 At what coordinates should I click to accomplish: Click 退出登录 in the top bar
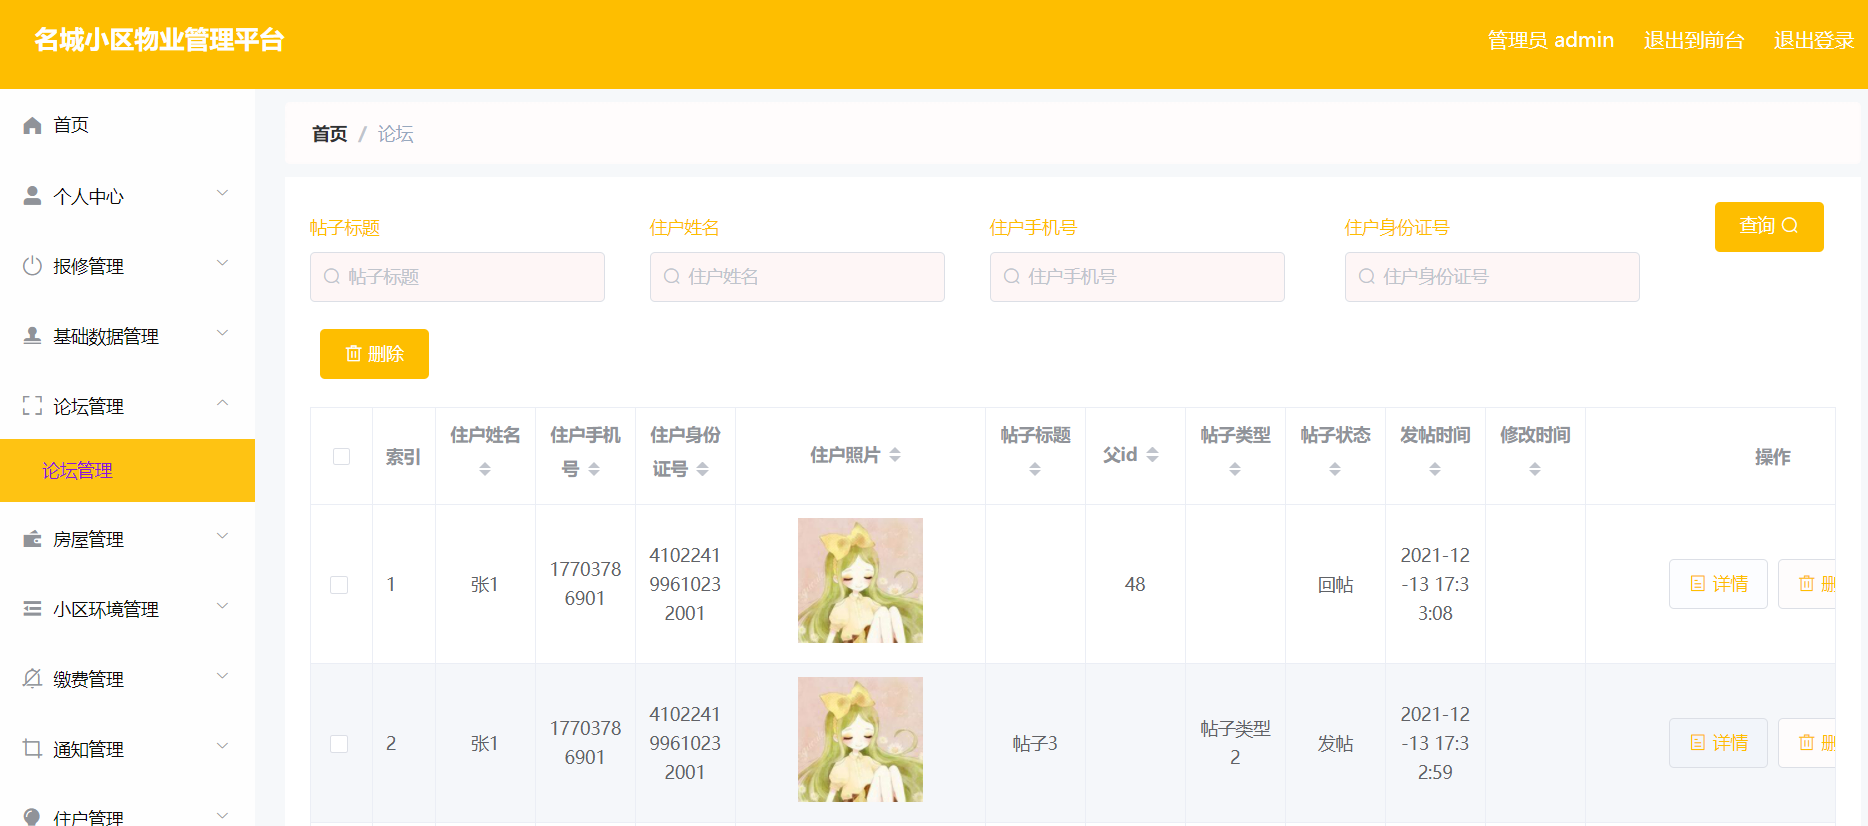[x=1814, y=40]
